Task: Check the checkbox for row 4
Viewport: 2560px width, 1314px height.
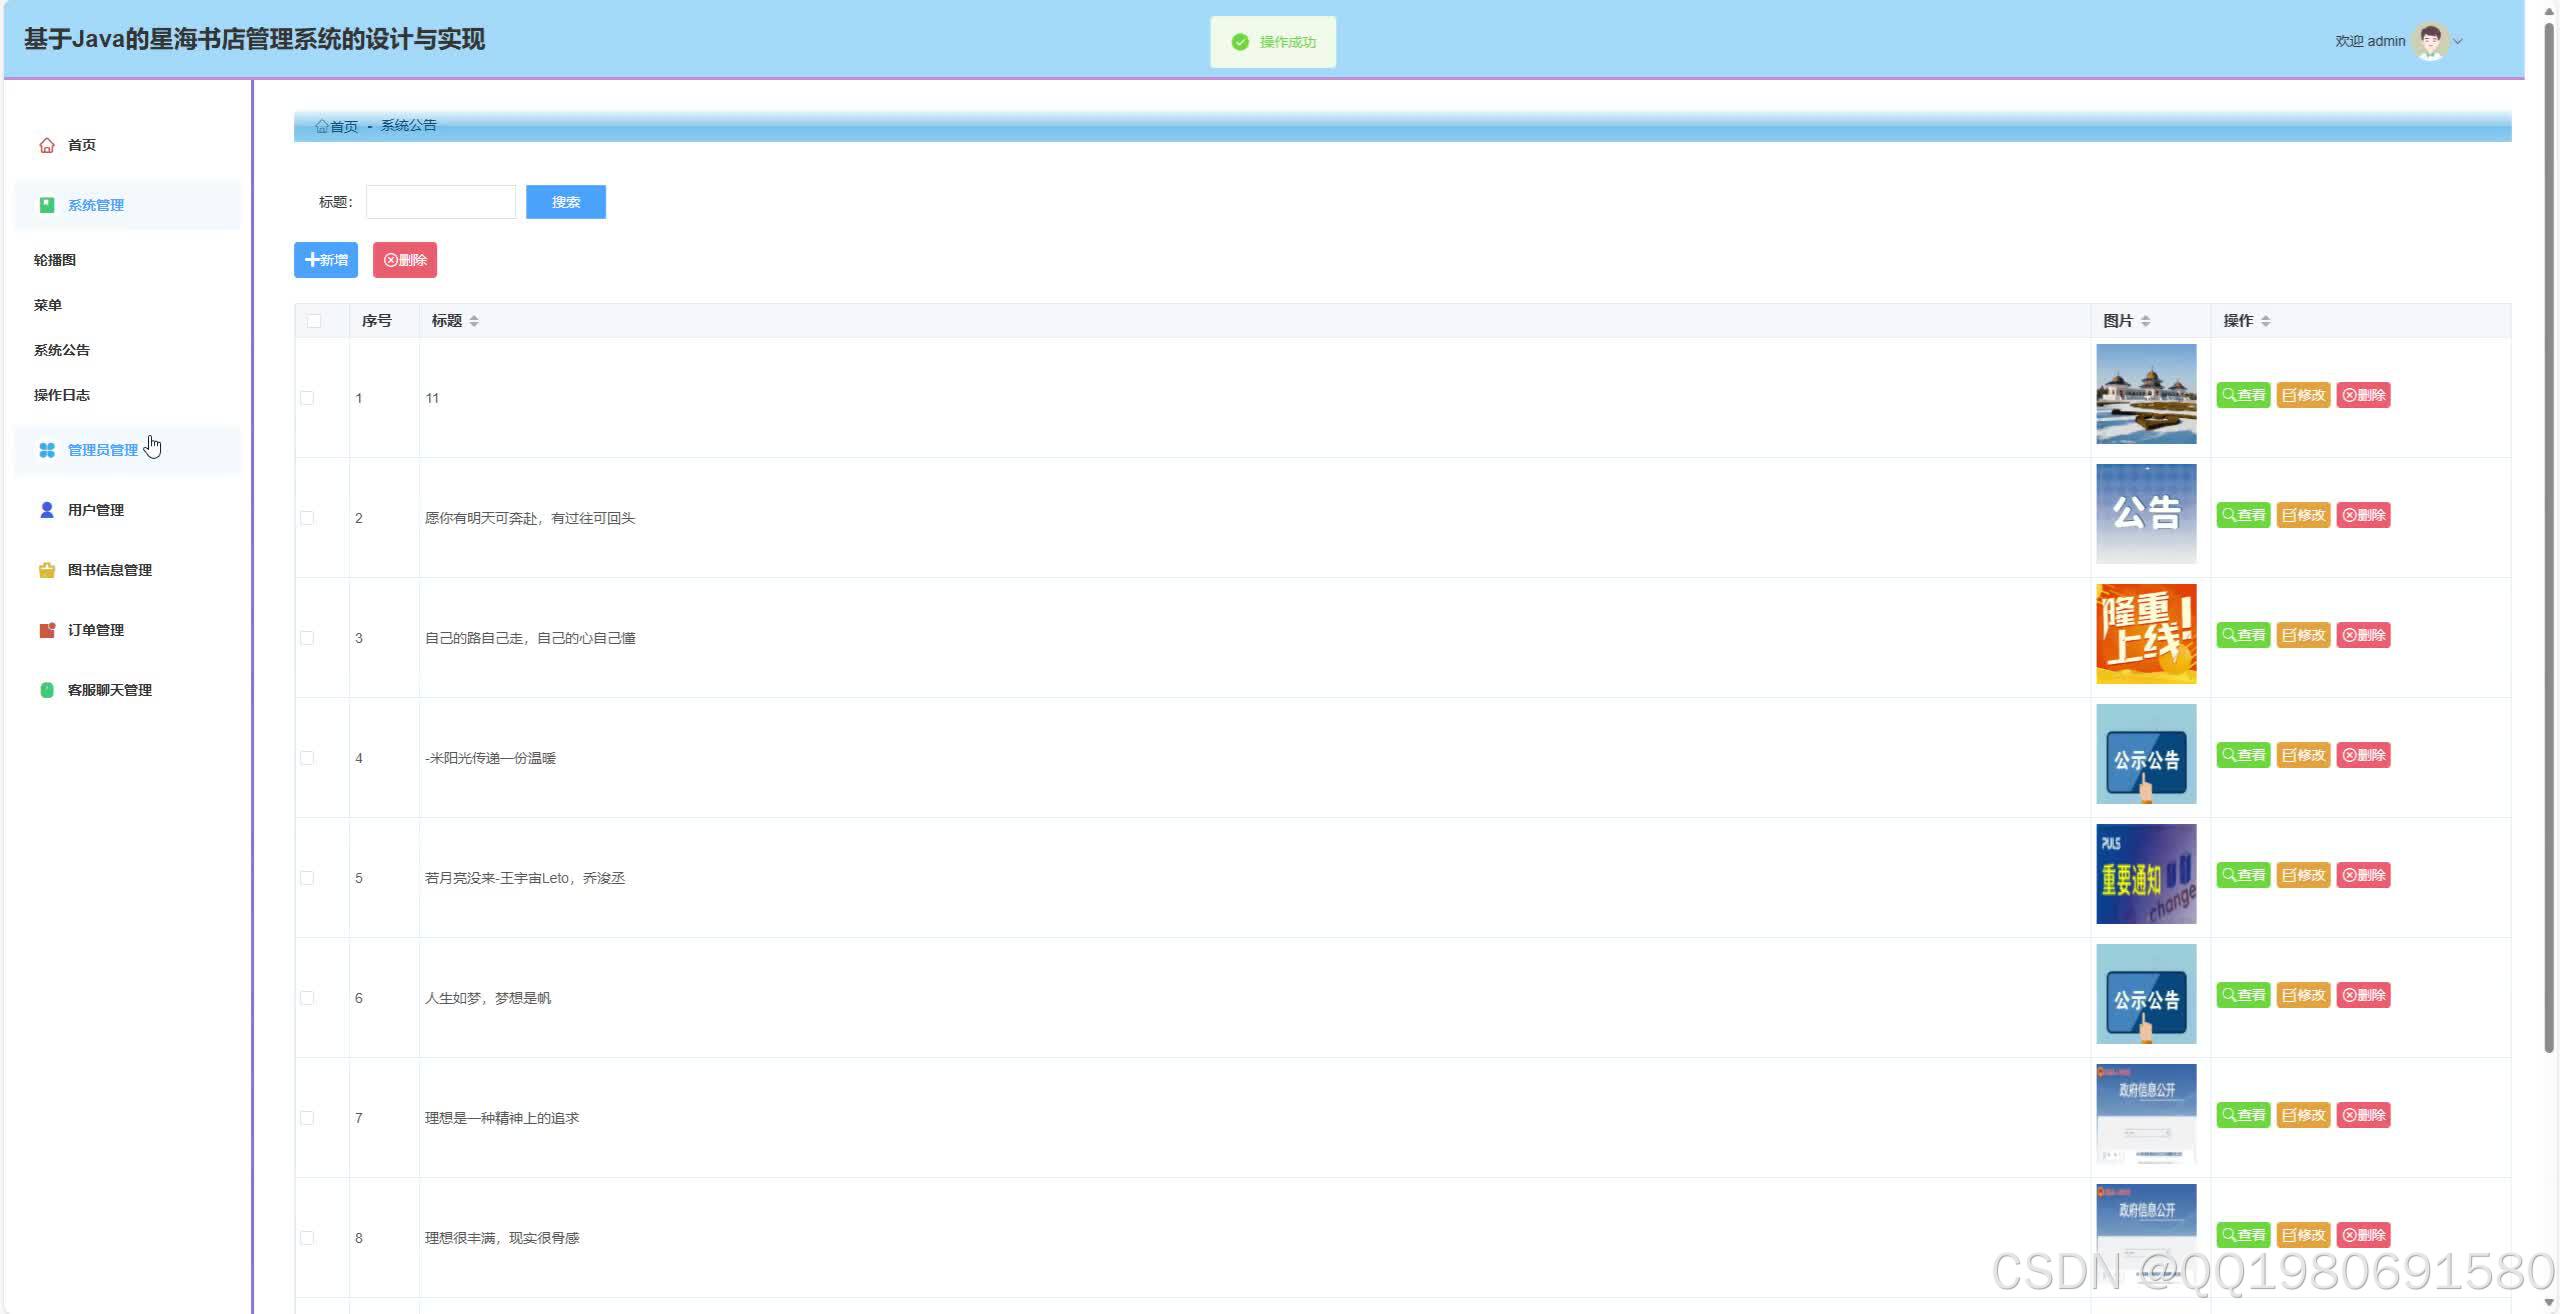Action: [x=307, y=758]
